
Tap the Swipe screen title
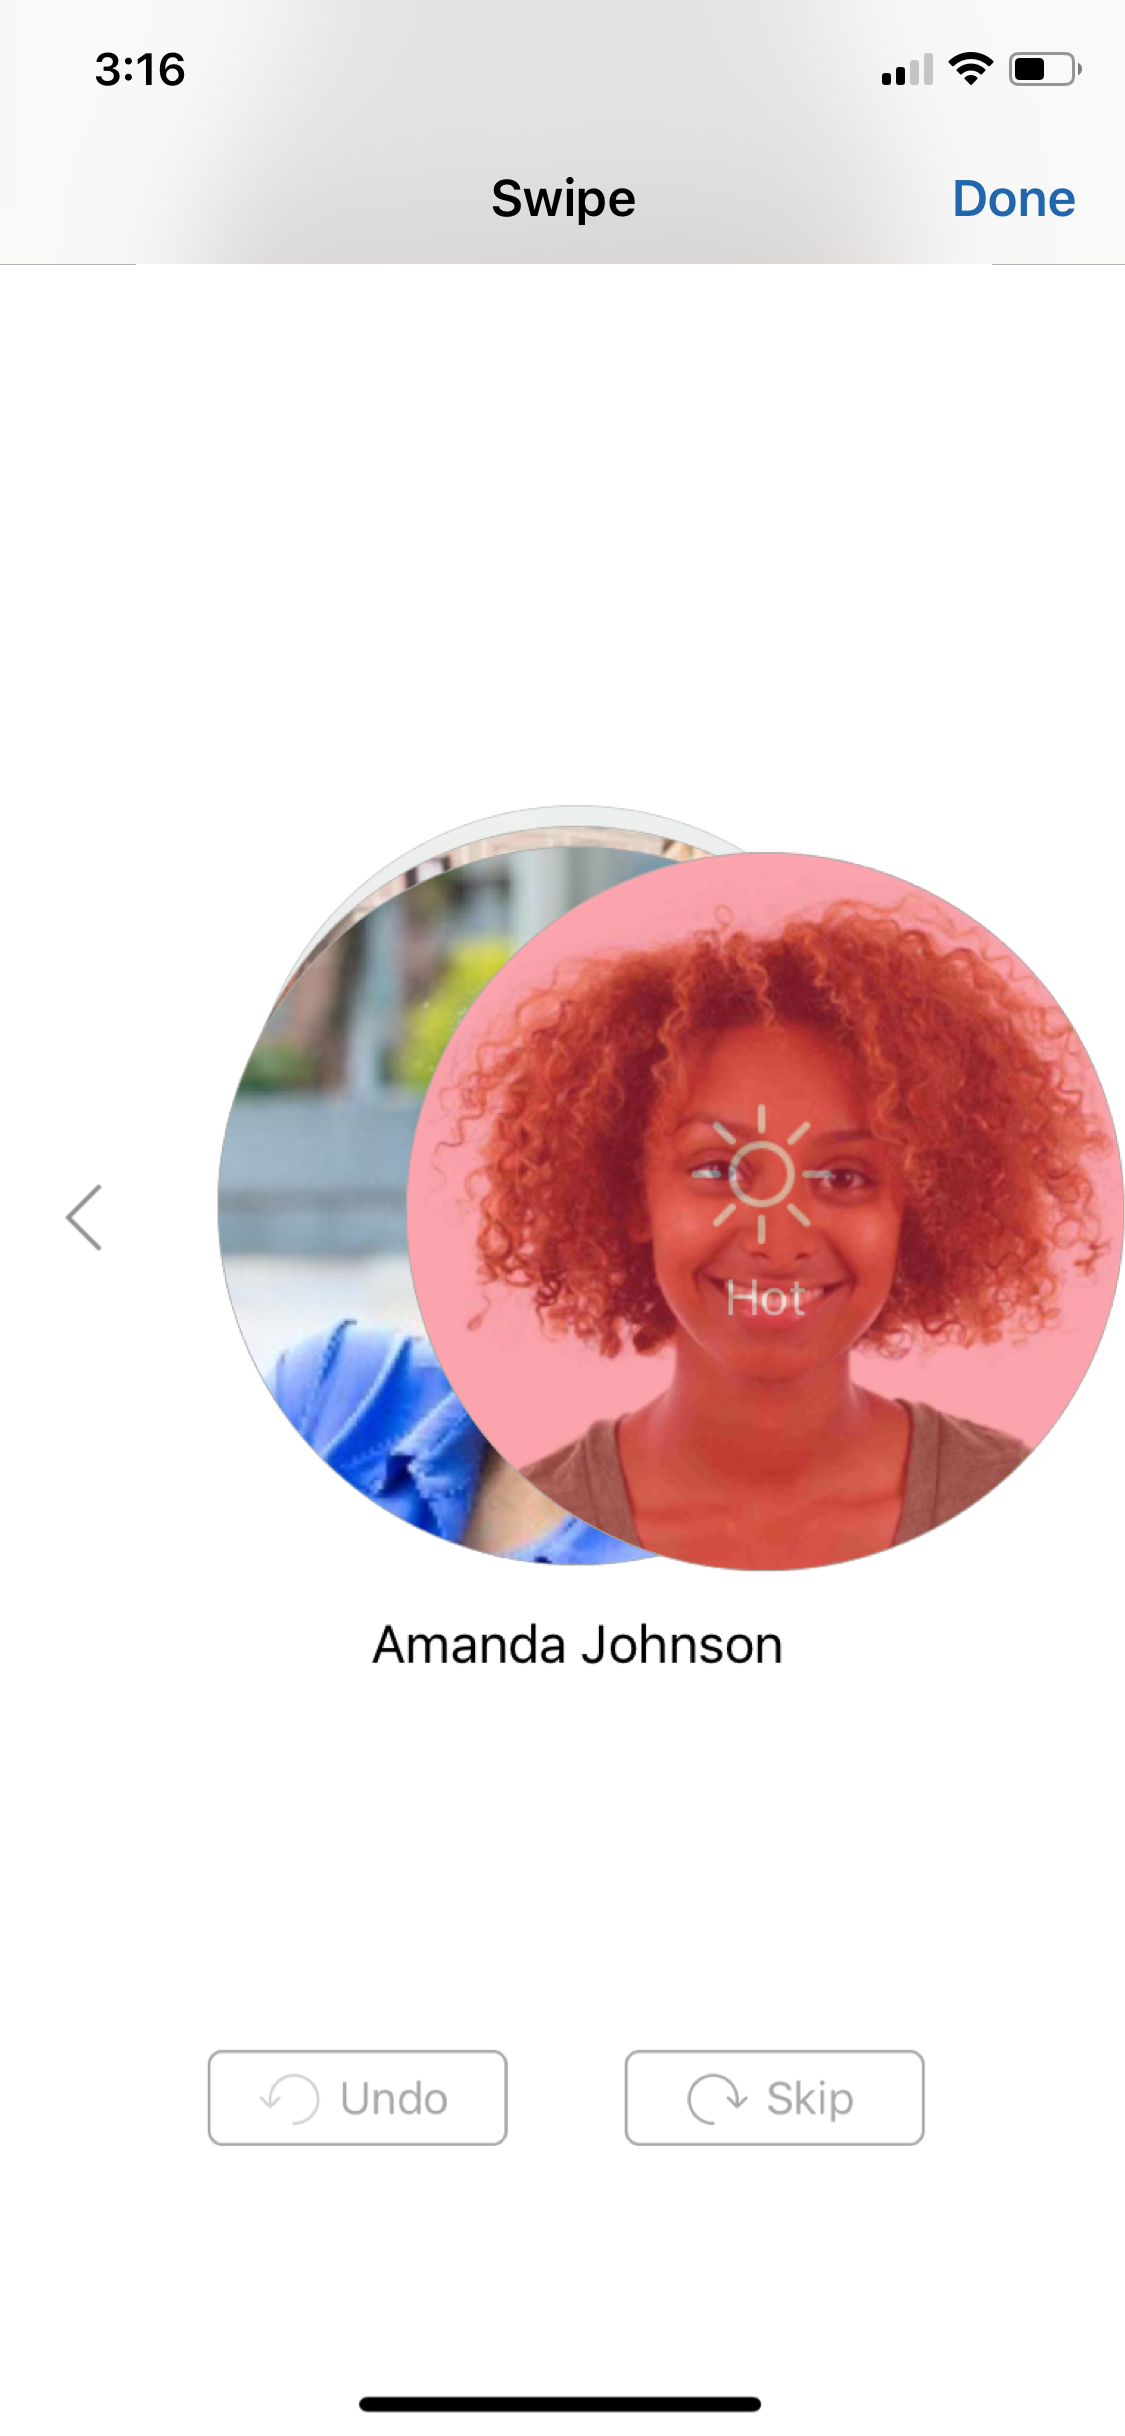click(563, 199)
